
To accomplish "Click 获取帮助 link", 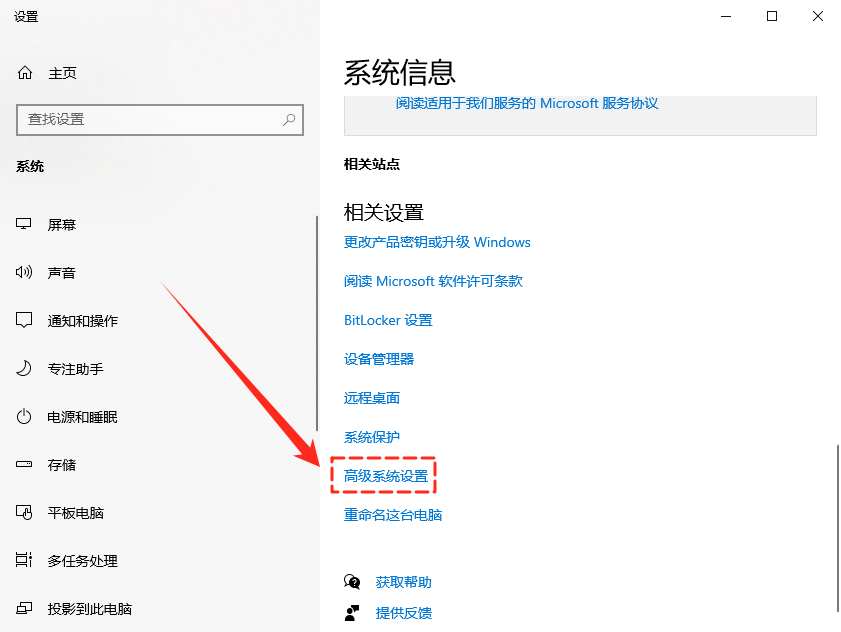I will (x=404, y=582).
